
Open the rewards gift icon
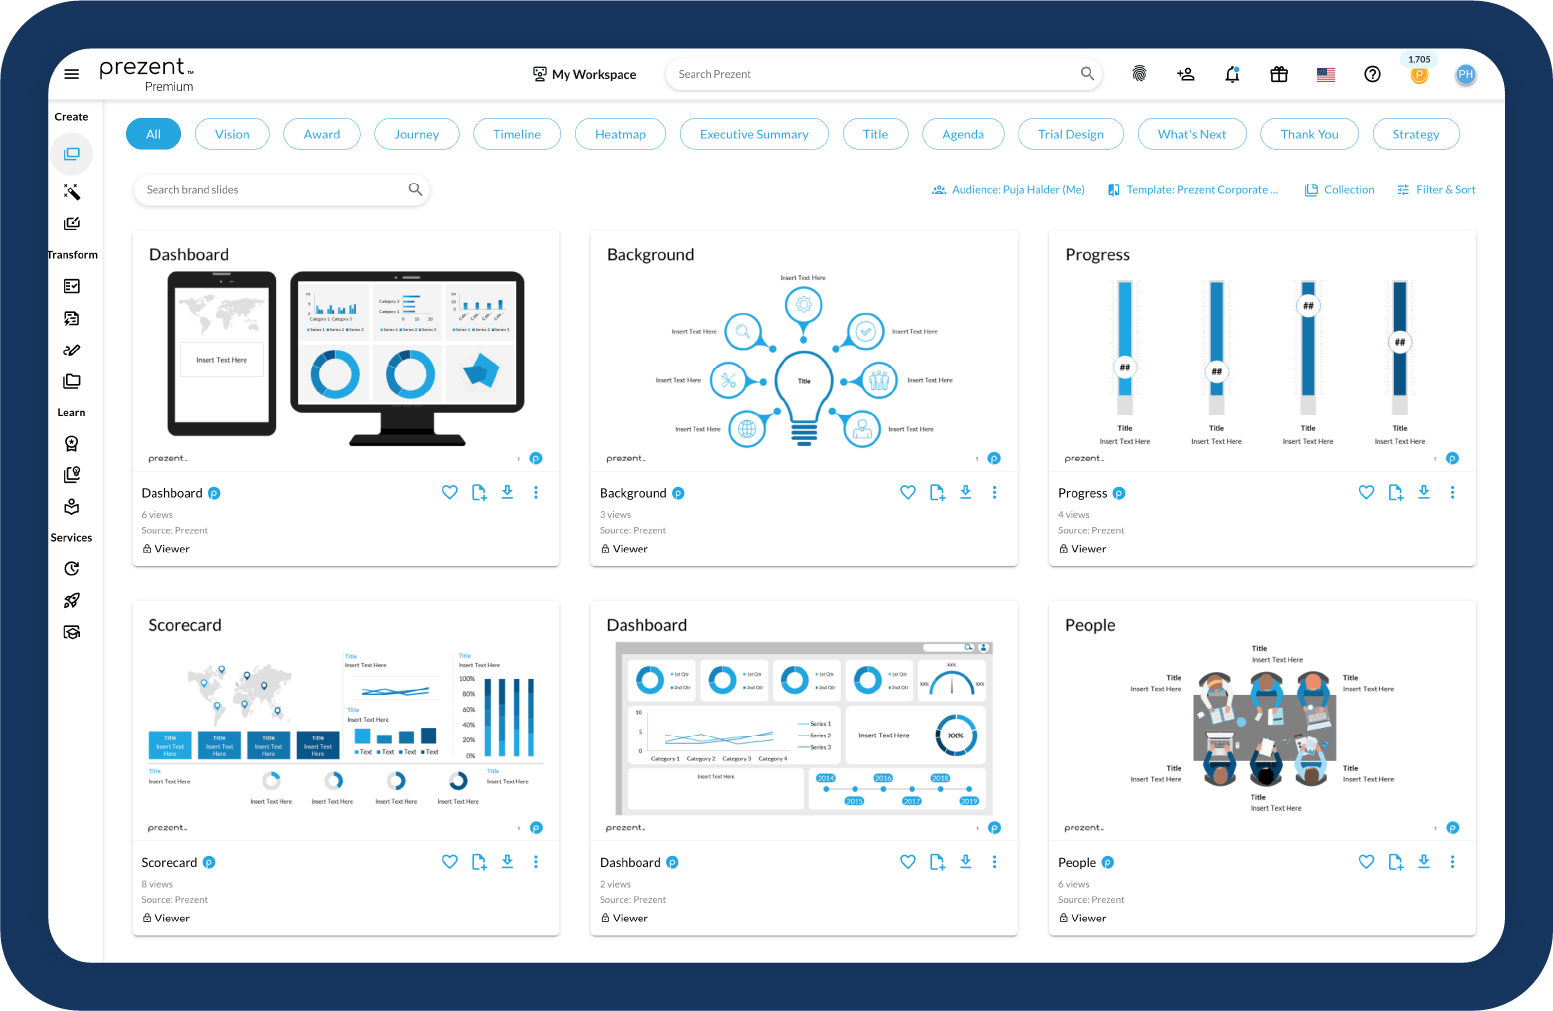[1278, 73]
